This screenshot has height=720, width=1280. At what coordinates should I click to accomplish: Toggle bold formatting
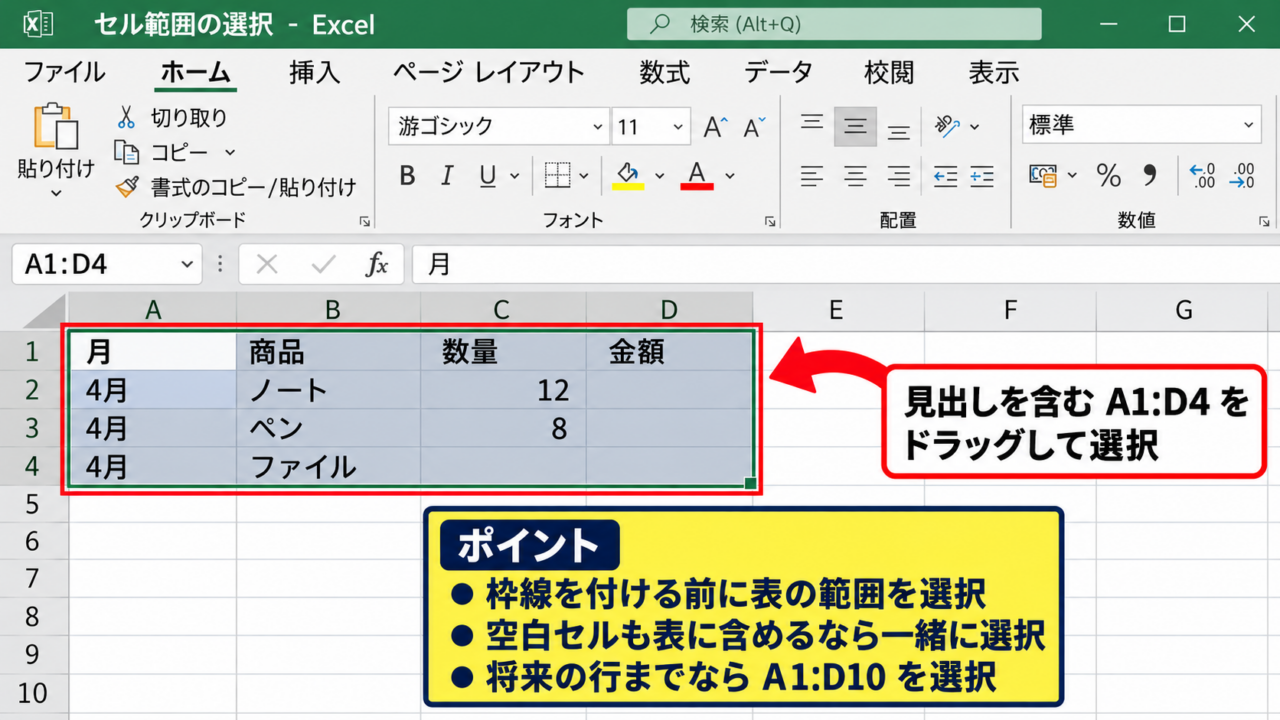(x=407, y=176)
